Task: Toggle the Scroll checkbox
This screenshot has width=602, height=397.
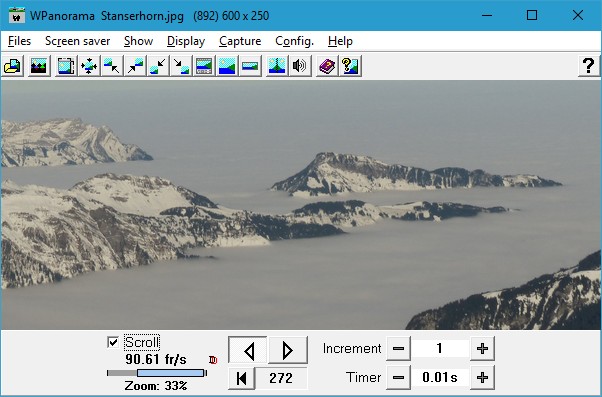Action: point(113,342)
